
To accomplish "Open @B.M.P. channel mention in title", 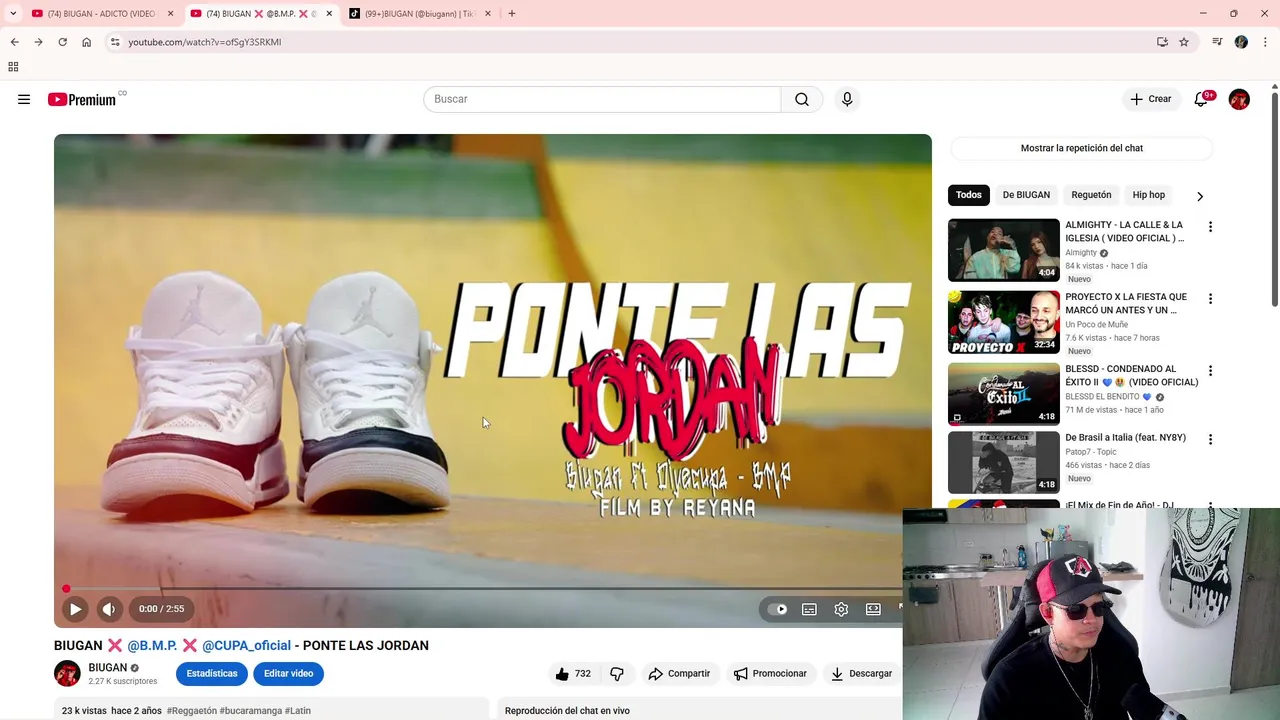I will (152, 646).
